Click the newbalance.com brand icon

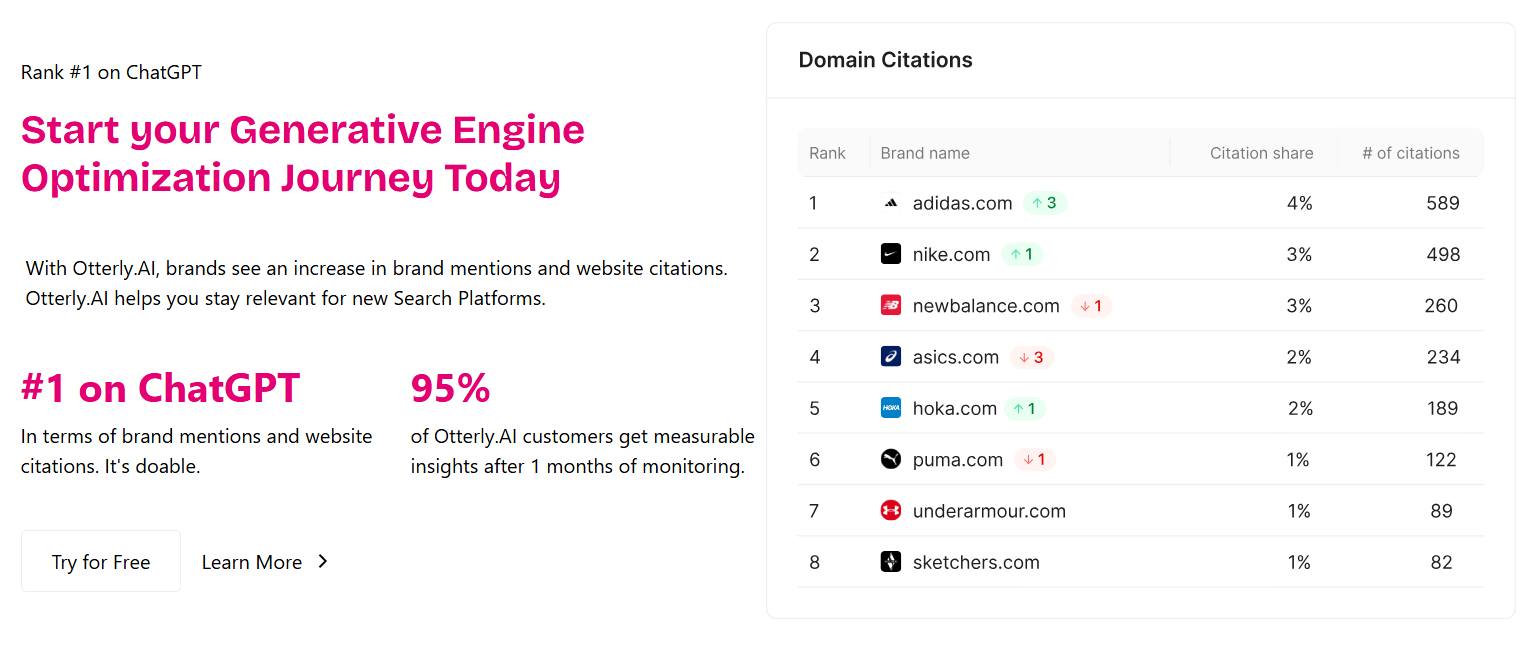[890, 305]
